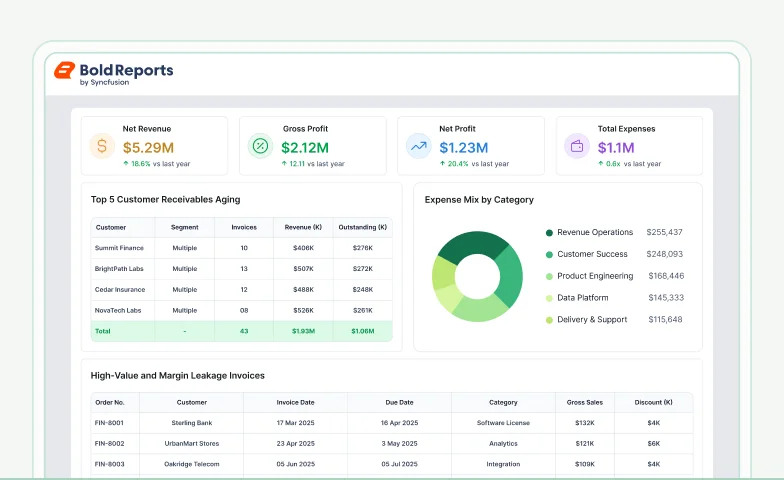This screenshot has width=784, height=480.
Task: Click the $132K gross sales cell
Action: point(584,423)
